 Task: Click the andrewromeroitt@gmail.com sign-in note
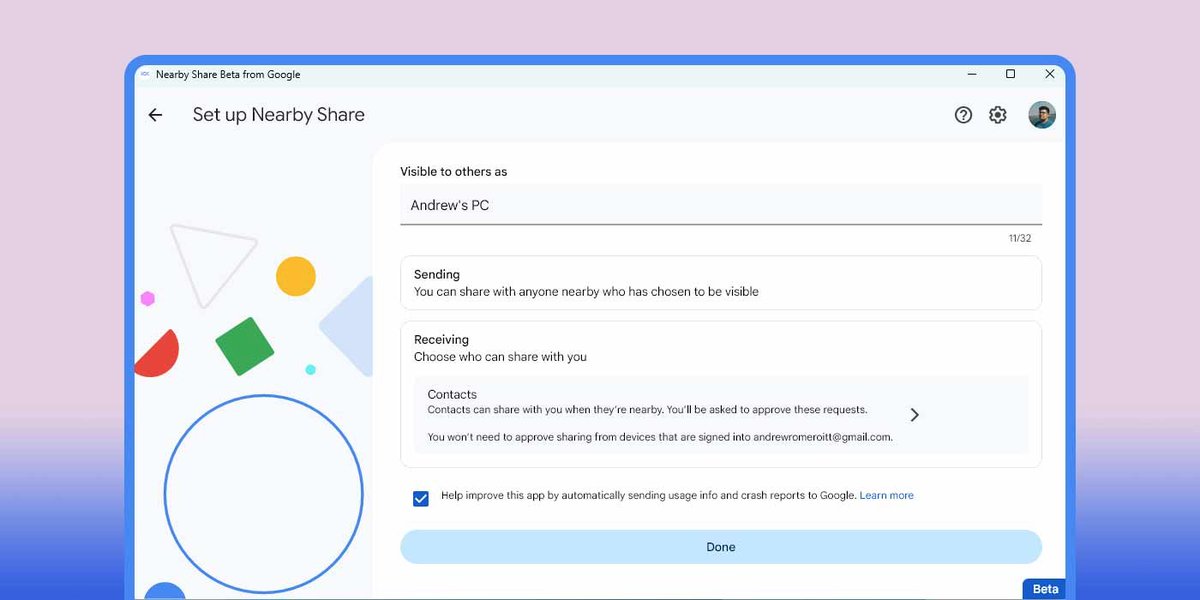point(660,437)
